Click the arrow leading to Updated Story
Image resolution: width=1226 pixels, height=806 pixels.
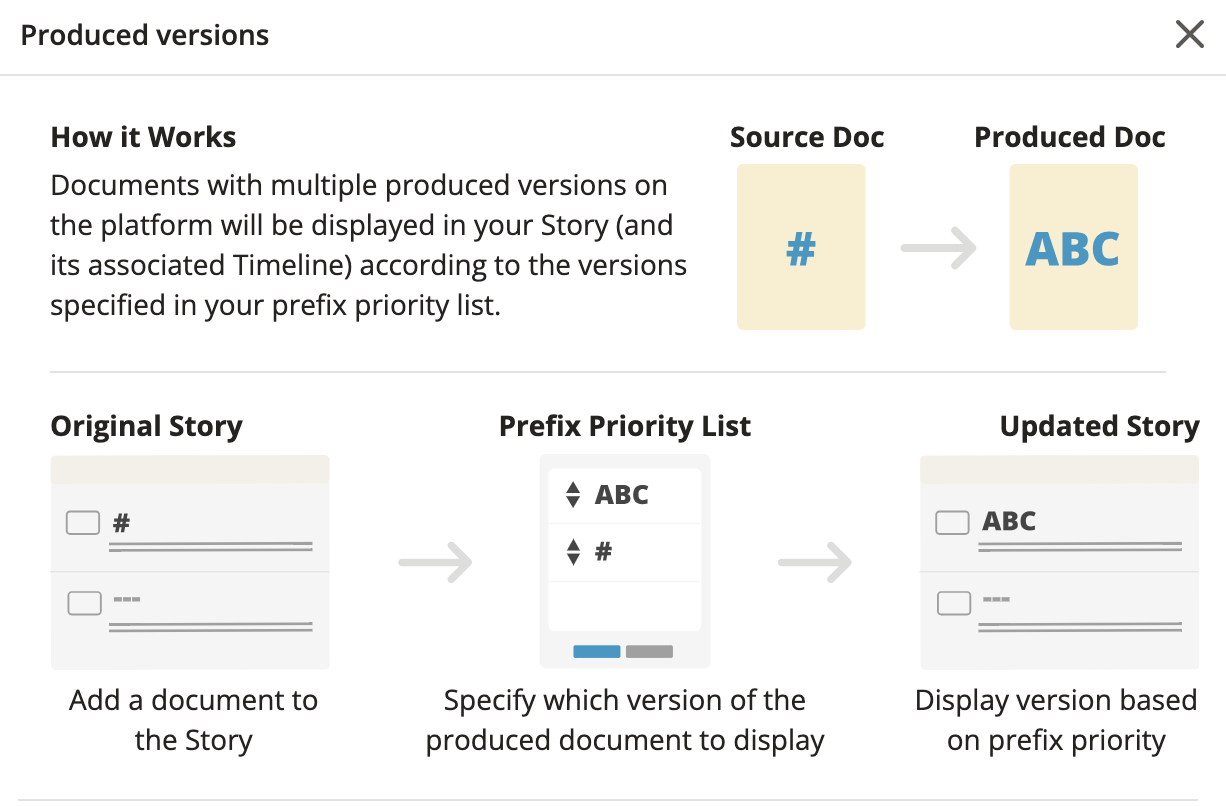tap(815, 562)
